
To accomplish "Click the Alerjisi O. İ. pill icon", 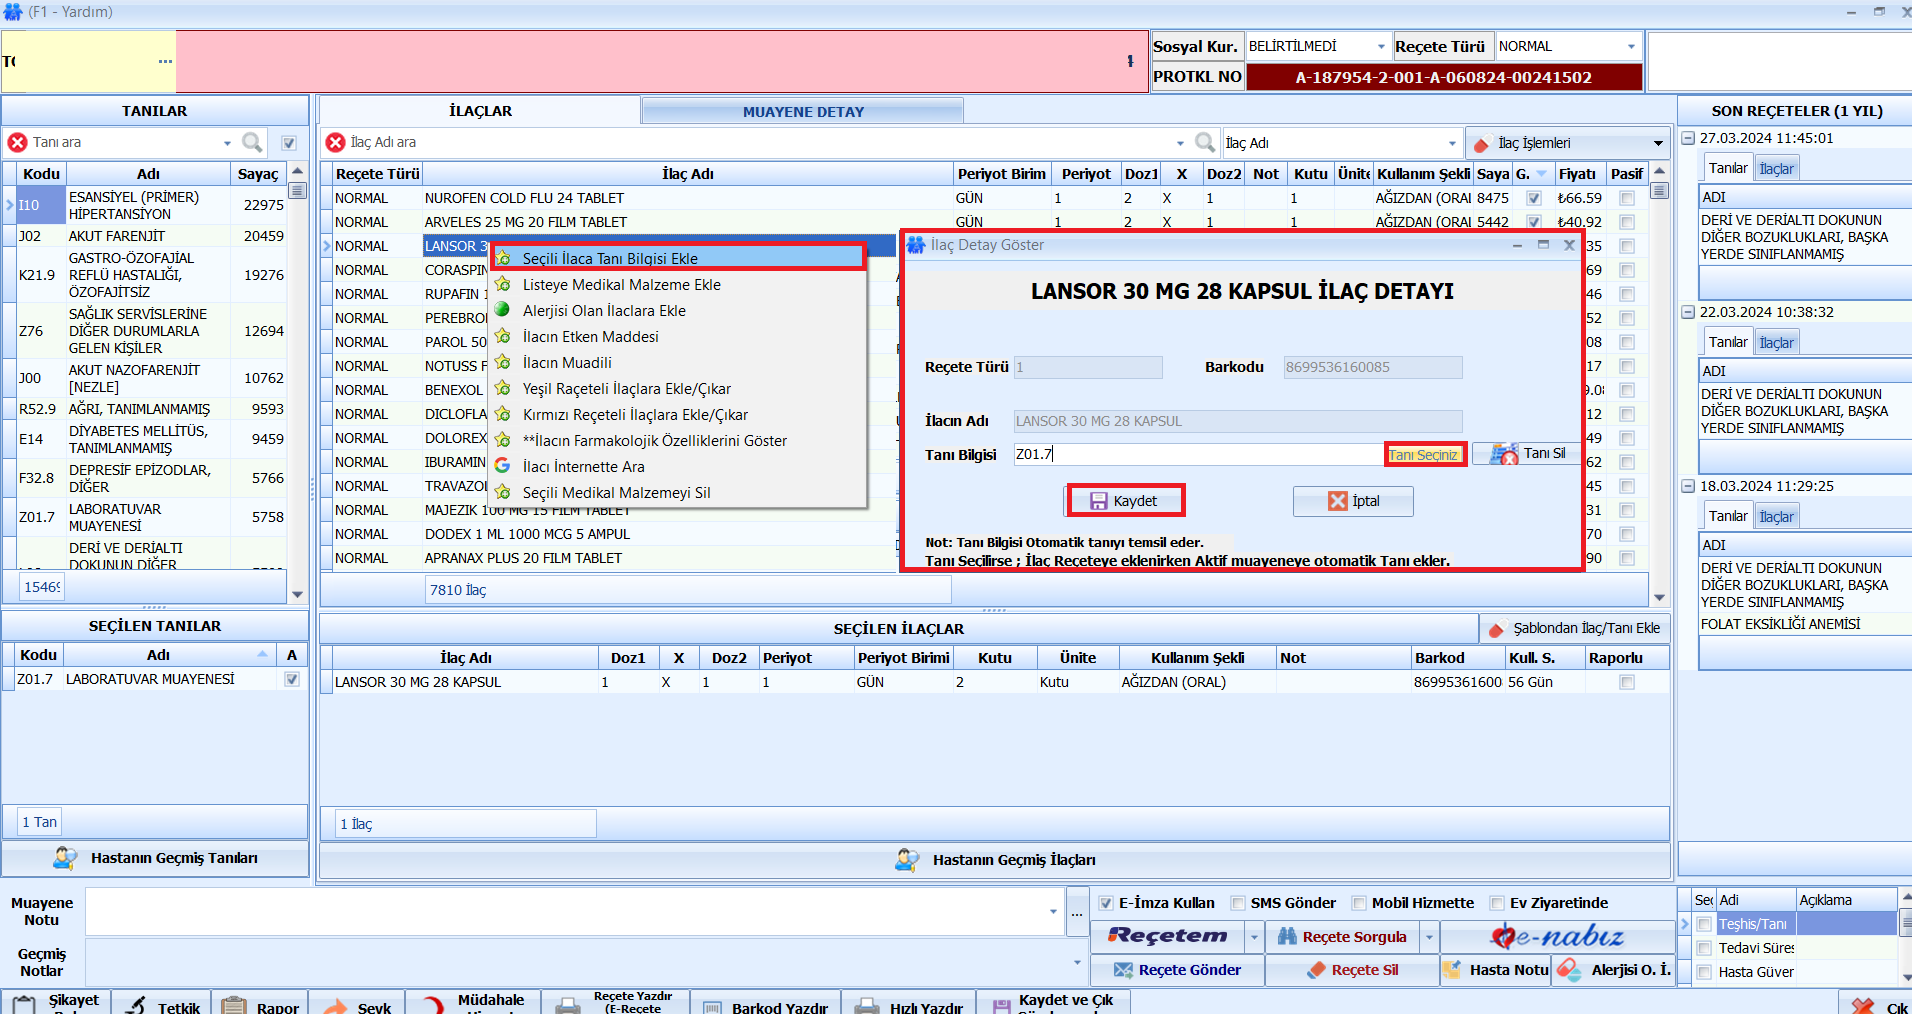I will click(1569, 969).
